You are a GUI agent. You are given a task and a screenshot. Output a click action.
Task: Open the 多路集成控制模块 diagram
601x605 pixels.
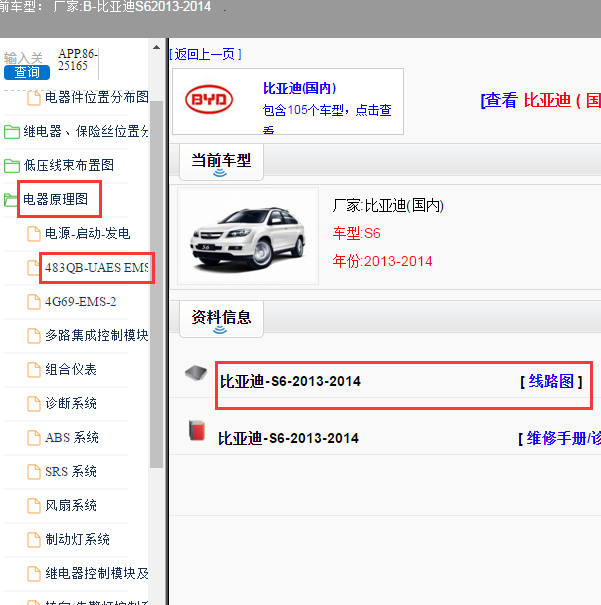tap(96, 335)
